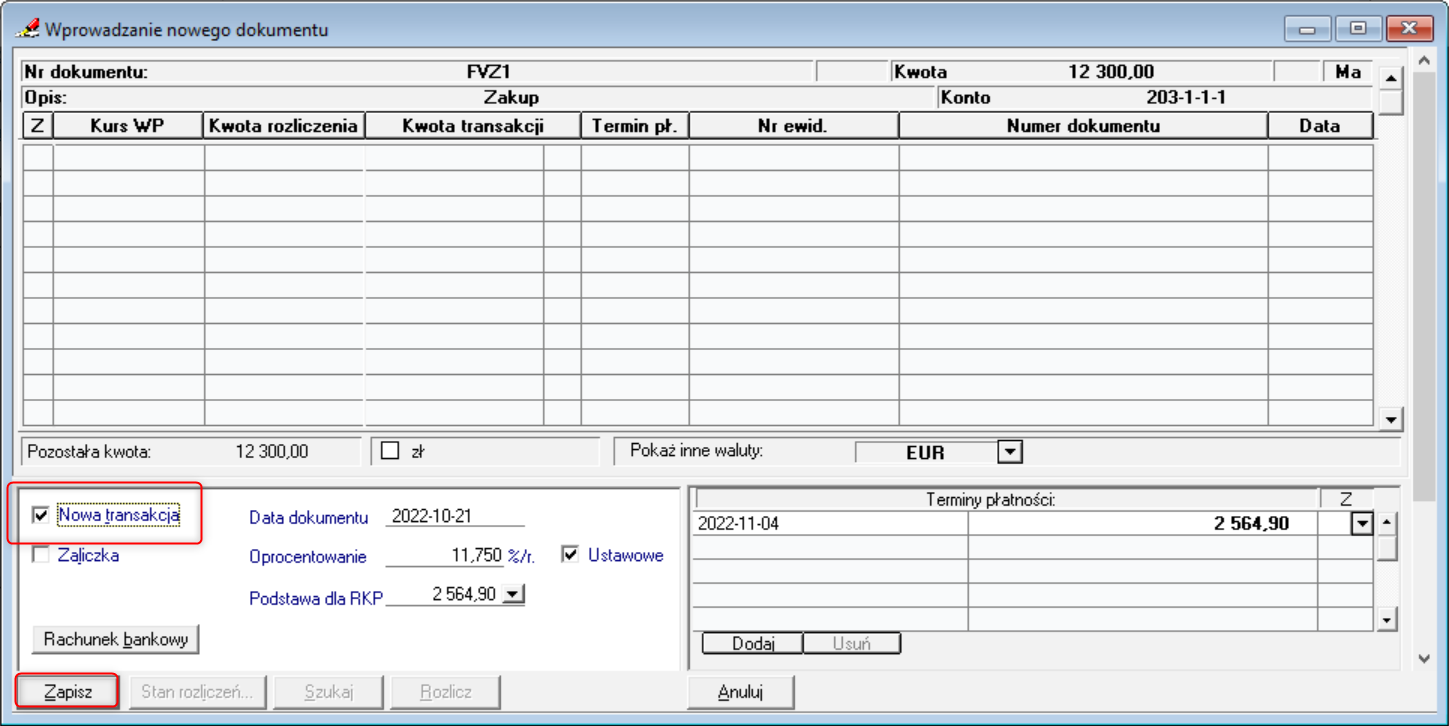1449x726 pixels.
Task: Click the Kwota transakcji column header
Action: pos(473,126)
